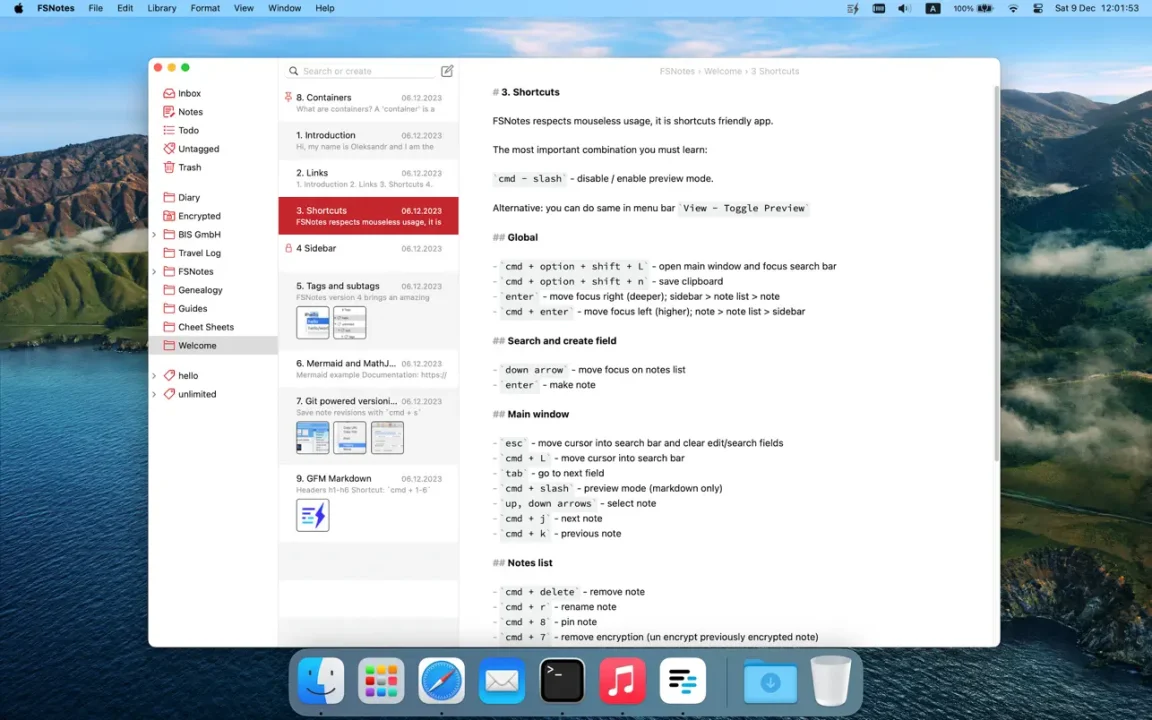Open Control Center in menu bar
The image size is (1152, 720).
tap(1037, 8)
